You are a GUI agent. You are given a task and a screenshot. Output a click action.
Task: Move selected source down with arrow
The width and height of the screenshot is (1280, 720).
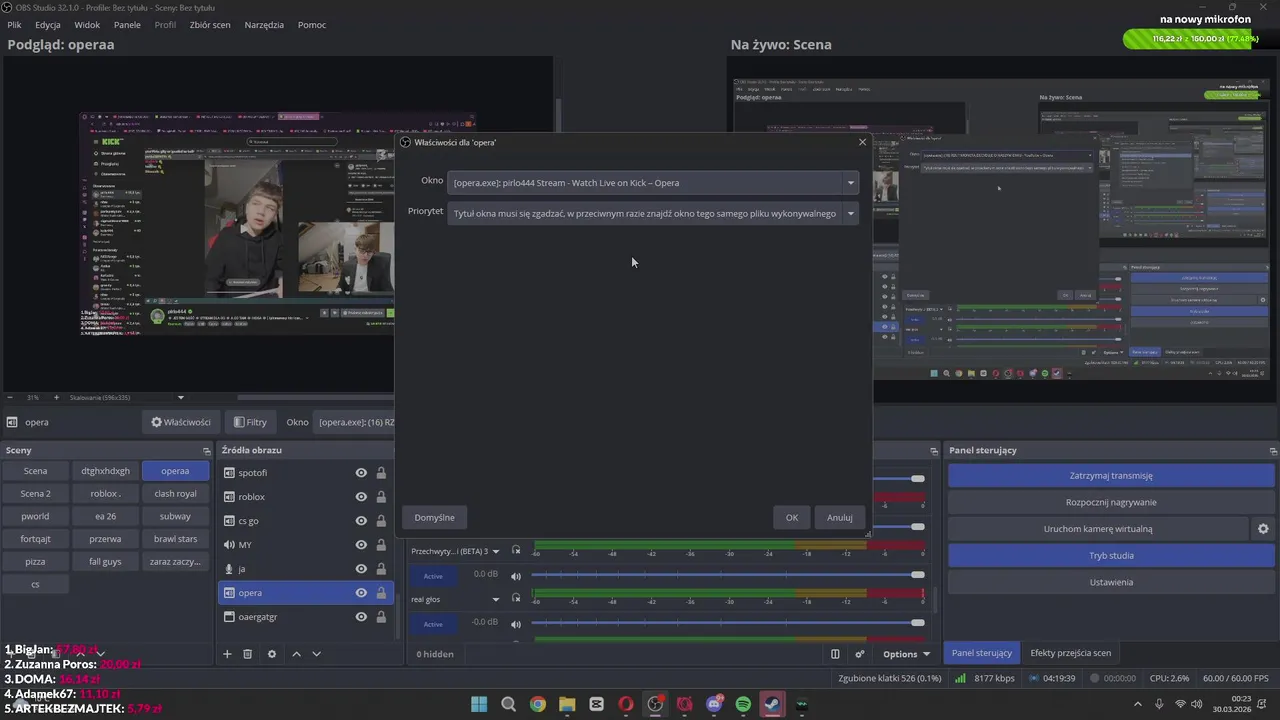[316, 654]
